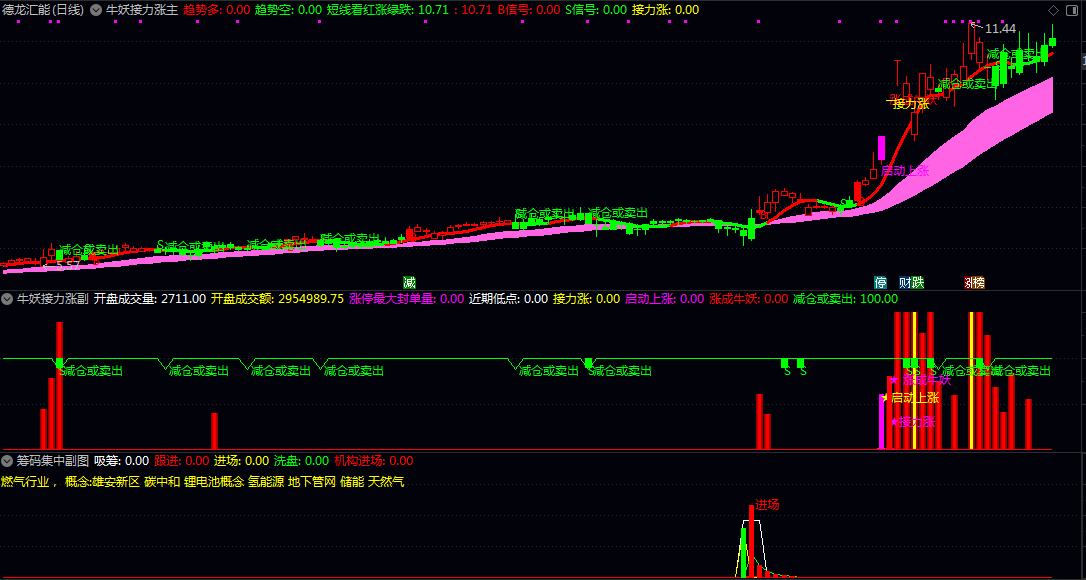Click the 短线看红涨绿跌 value text
Screen dimensions: 1086x580
[409, 10]
